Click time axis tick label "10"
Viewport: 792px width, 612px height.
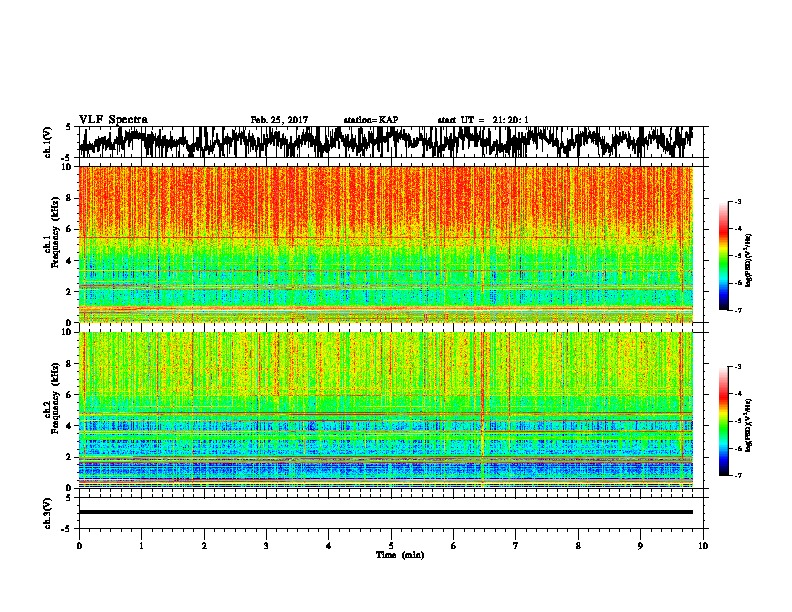pyautogui.click(x=703, y=546)
